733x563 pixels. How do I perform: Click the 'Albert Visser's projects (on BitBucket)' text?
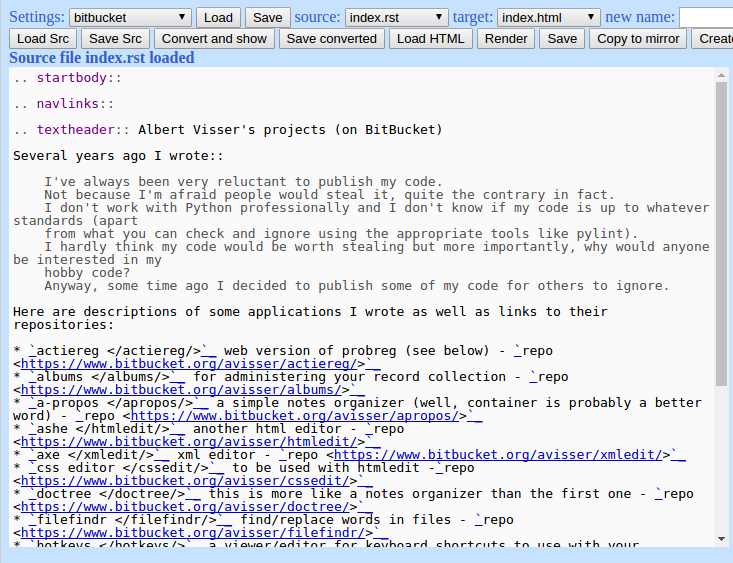(x=290, y=130)
